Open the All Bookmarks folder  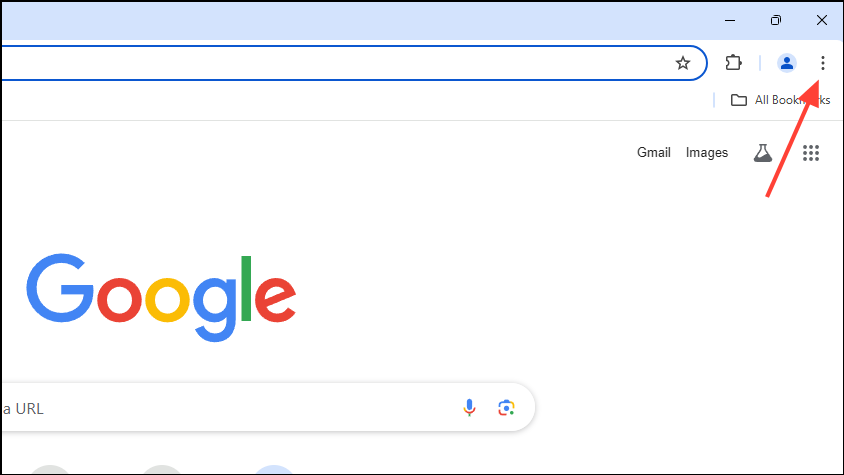tap(780, 99)
